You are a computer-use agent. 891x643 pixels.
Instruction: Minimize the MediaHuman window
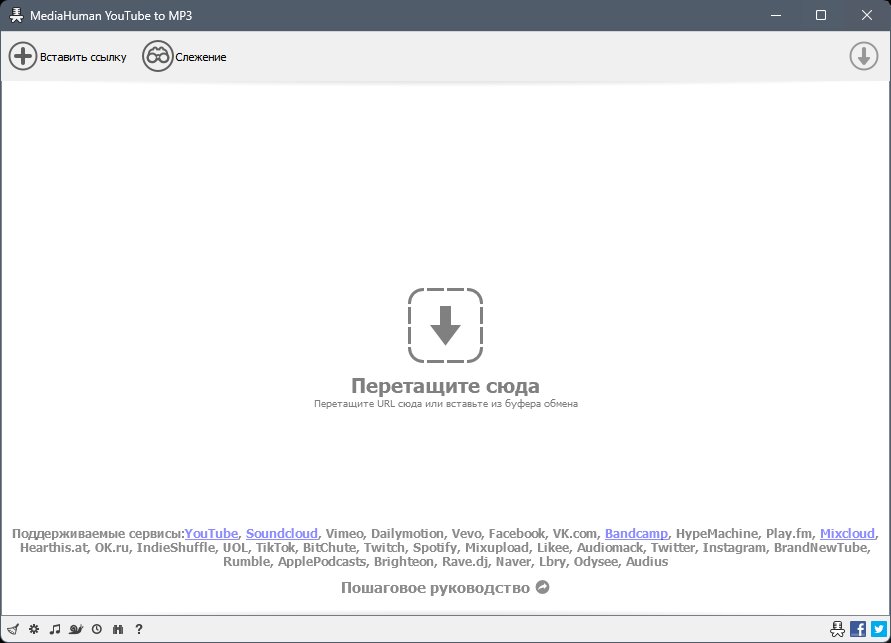776,15
